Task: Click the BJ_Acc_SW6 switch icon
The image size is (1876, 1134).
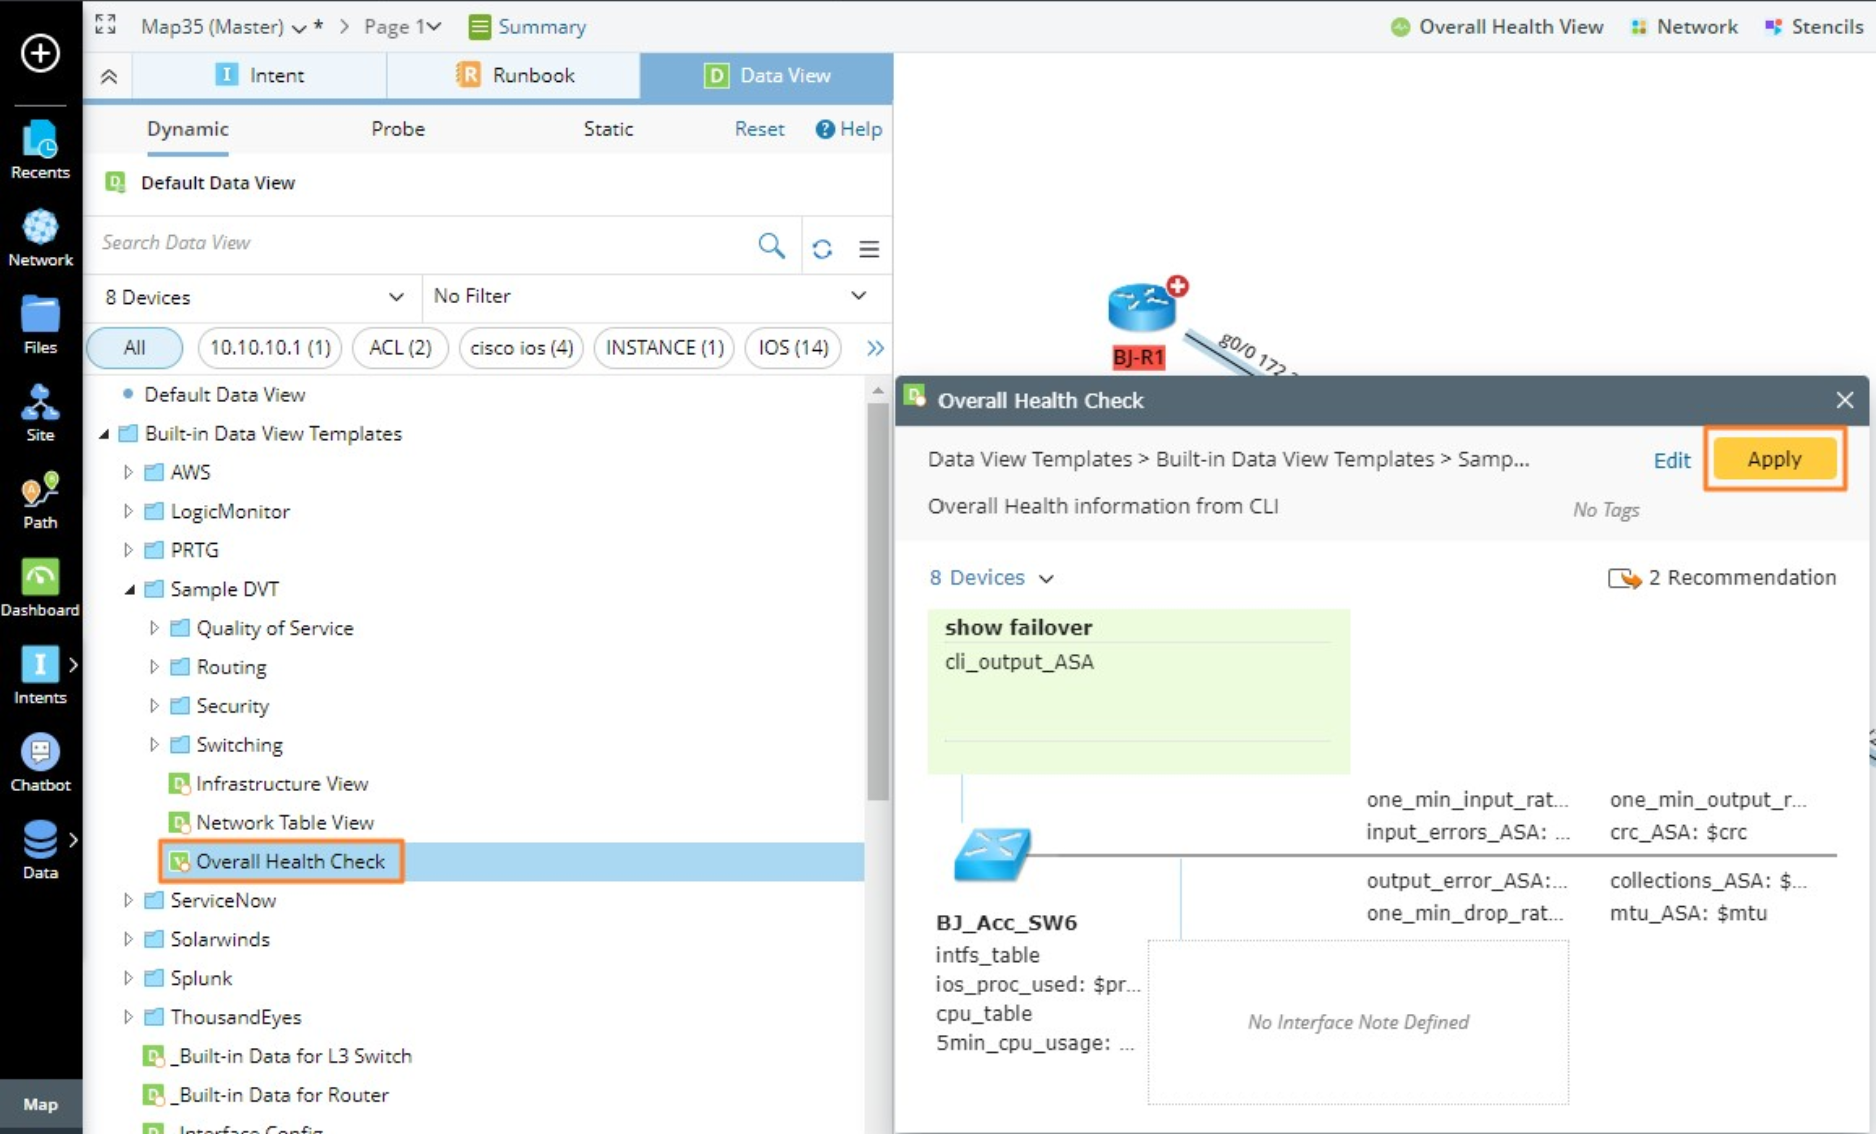Action: [x=992, y=855]
